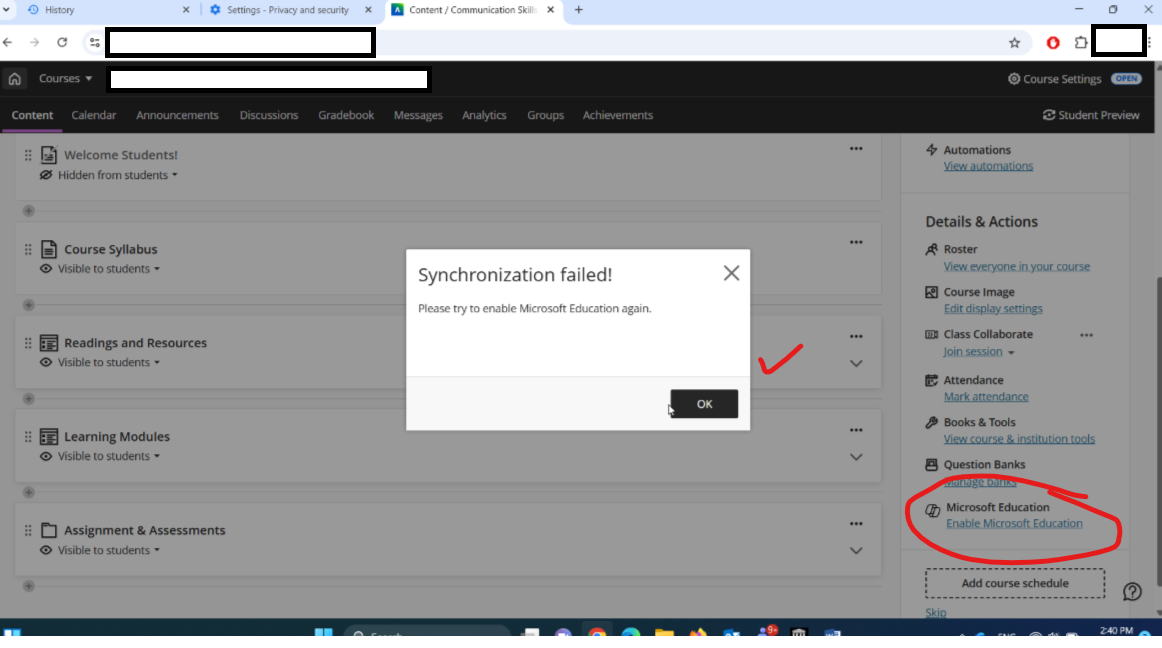Screen dimensions: 1162x648
Task: Add content below Learning Modules with plus
Action: click(x=29, y=492)
